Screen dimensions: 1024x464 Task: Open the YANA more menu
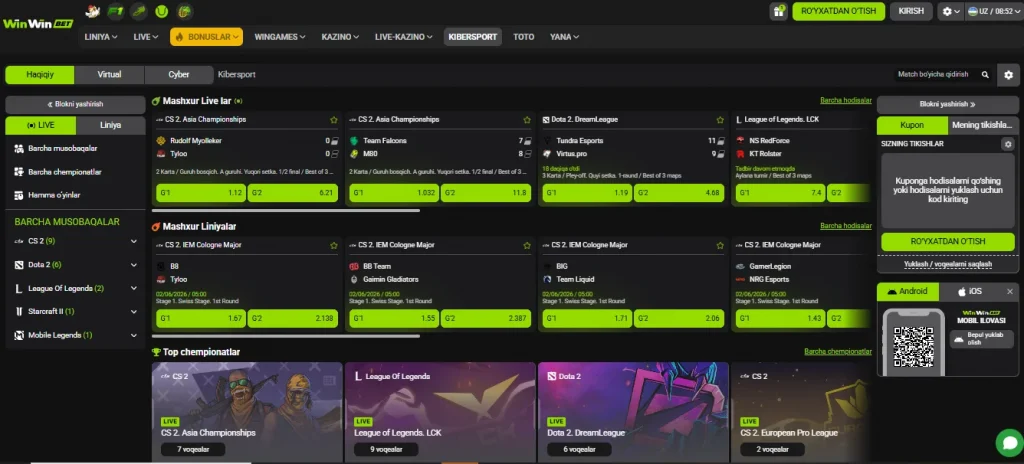[564, 37]
